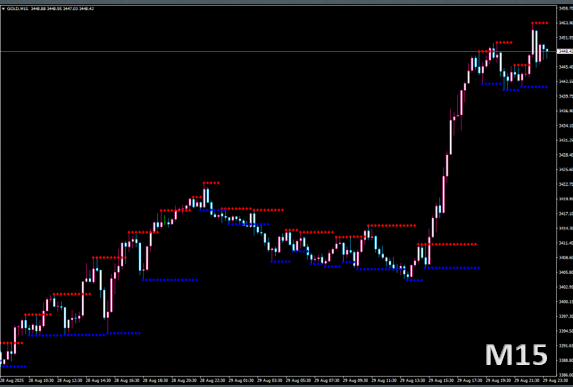Click the red dotted peak near 28 Aug 22:30

click(211, 183)
